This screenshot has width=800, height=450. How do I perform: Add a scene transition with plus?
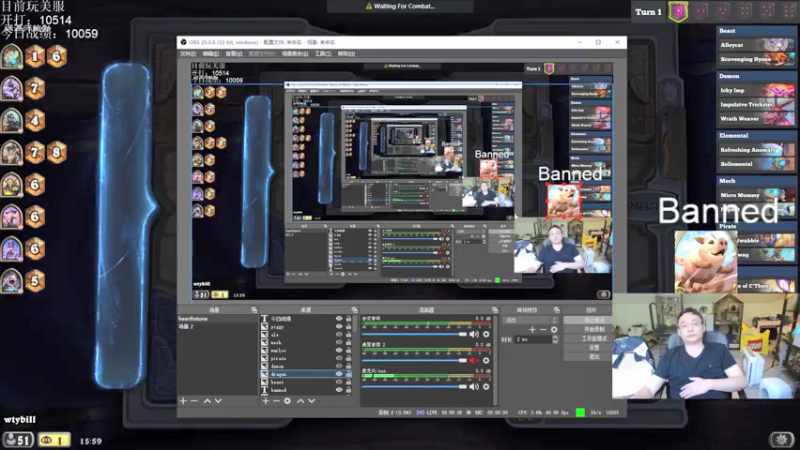532,330
